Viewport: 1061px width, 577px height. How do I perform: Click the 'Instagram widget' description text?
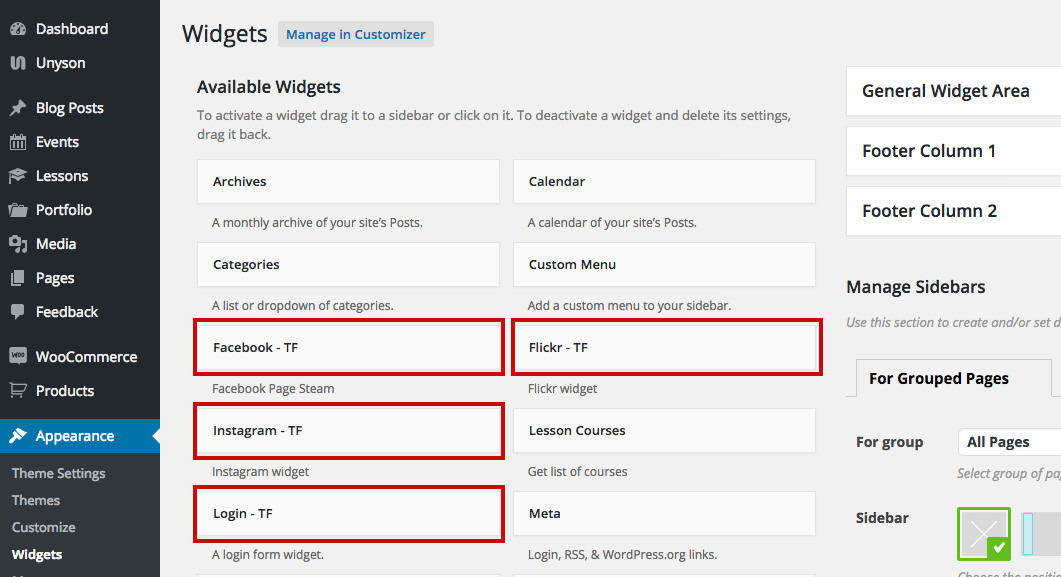tap(261, 471)
